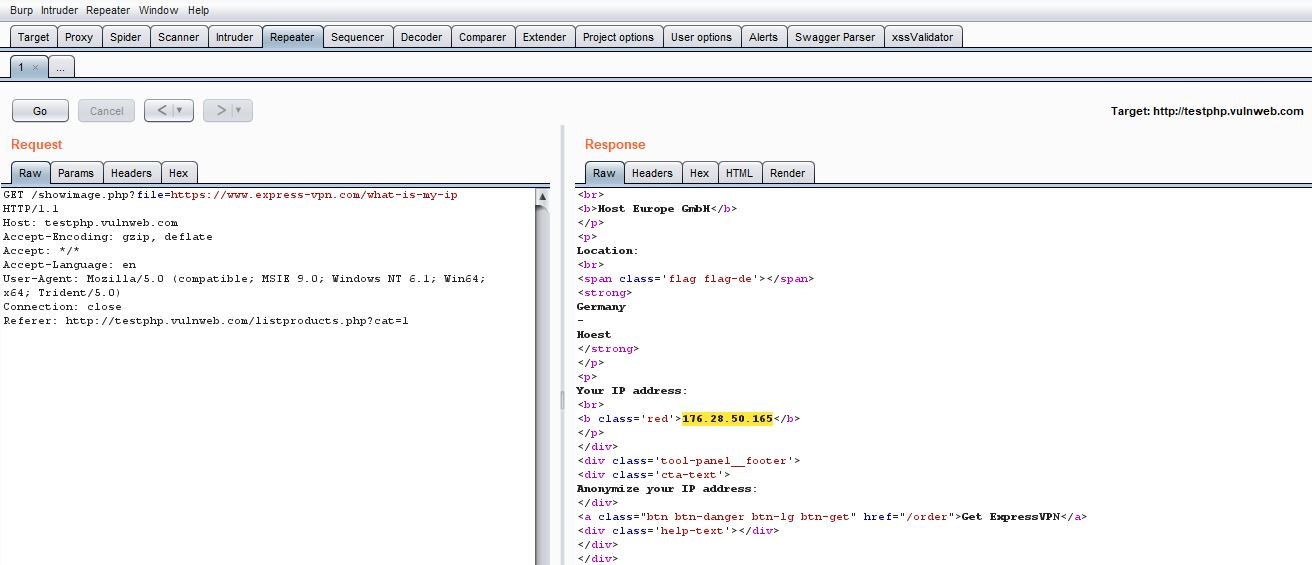Add a new repeater tab with ...
Image resolution: width=1312 pixels, height=565 pixels.
[x=60, y=67]
